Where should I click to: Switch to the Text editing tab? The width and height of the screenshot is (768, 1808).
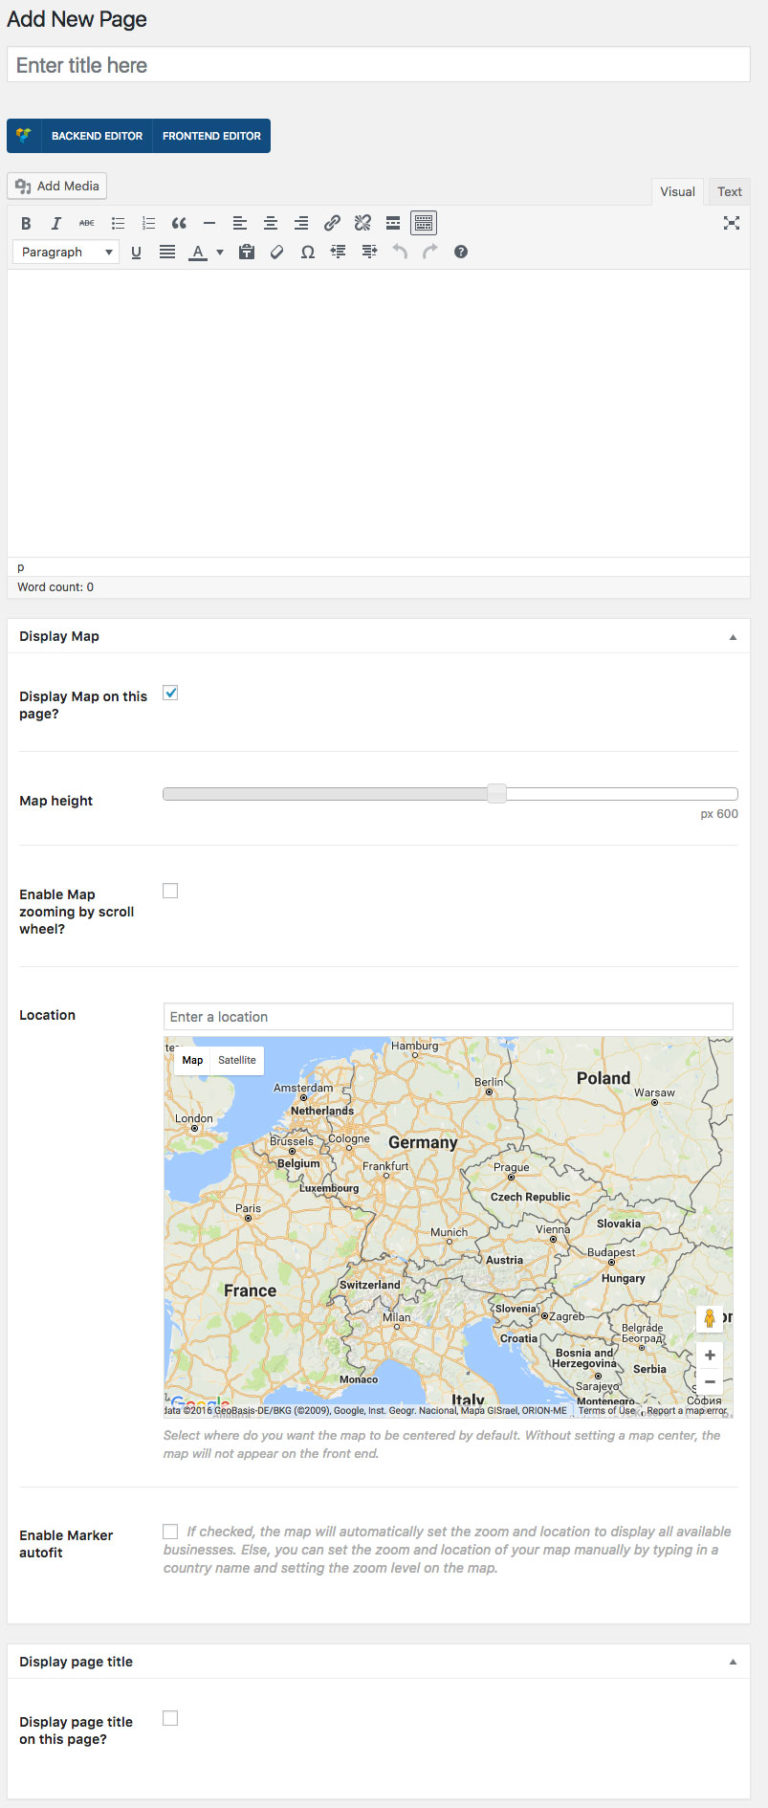point(729,191)
